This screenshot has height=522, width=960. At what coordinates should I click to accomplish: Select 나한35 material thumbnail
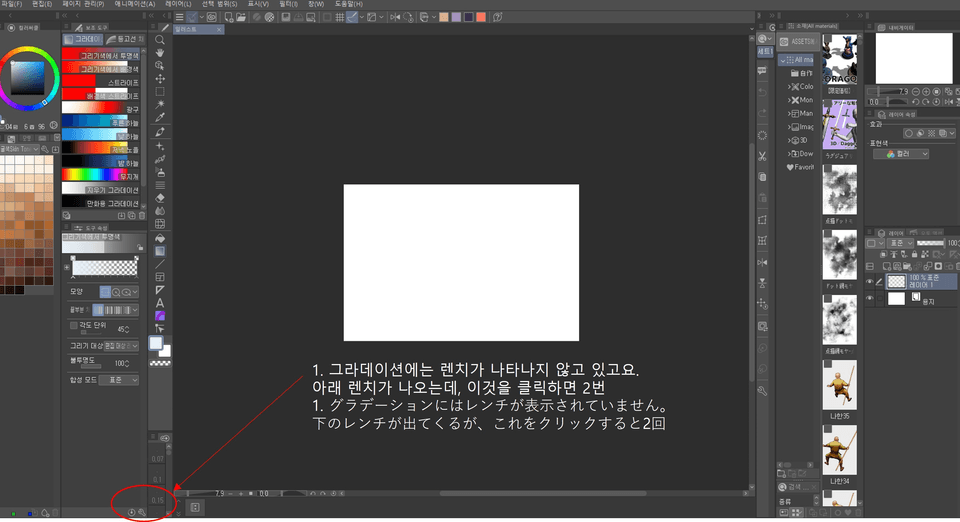(839, 385)
